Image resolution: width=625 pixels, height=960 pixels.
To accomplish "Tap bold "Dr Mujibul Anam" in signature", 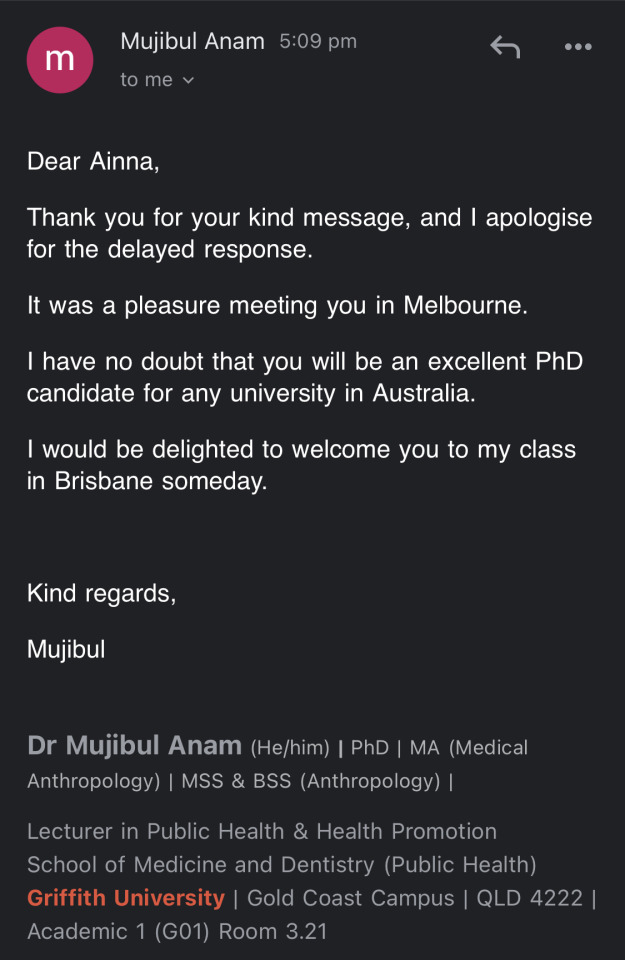I will [134, 746].
